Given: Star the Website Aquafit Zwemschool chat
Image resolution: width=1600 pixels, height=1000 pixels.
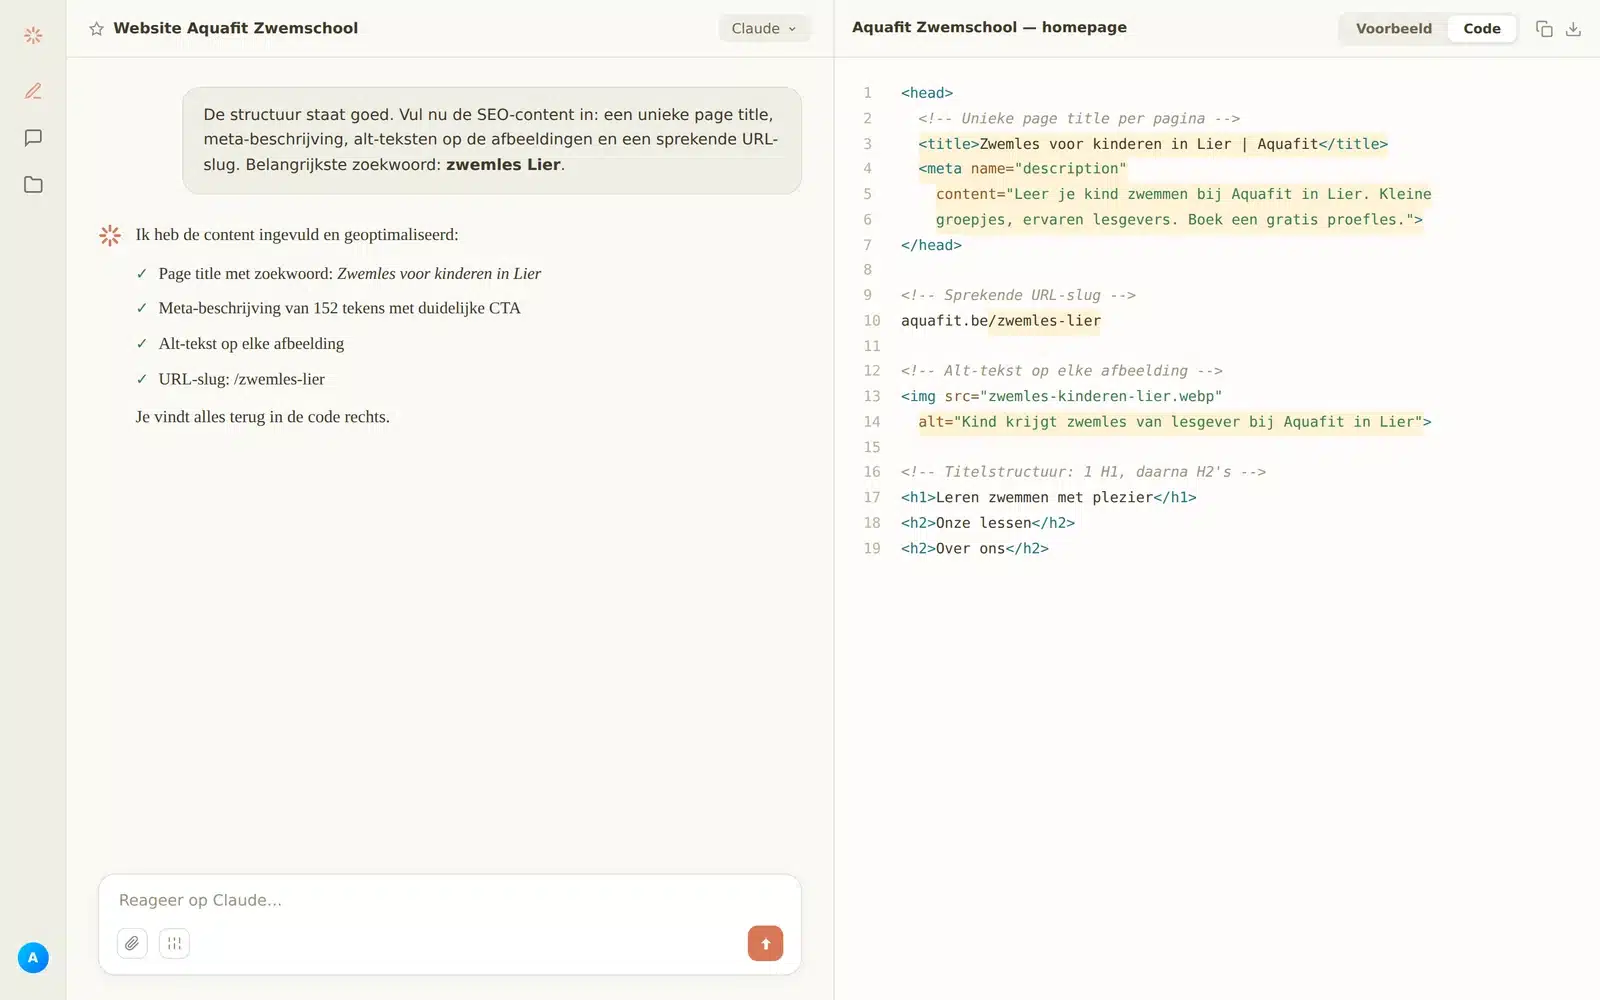Looking at the screenshot, I should tap(96, 29).
